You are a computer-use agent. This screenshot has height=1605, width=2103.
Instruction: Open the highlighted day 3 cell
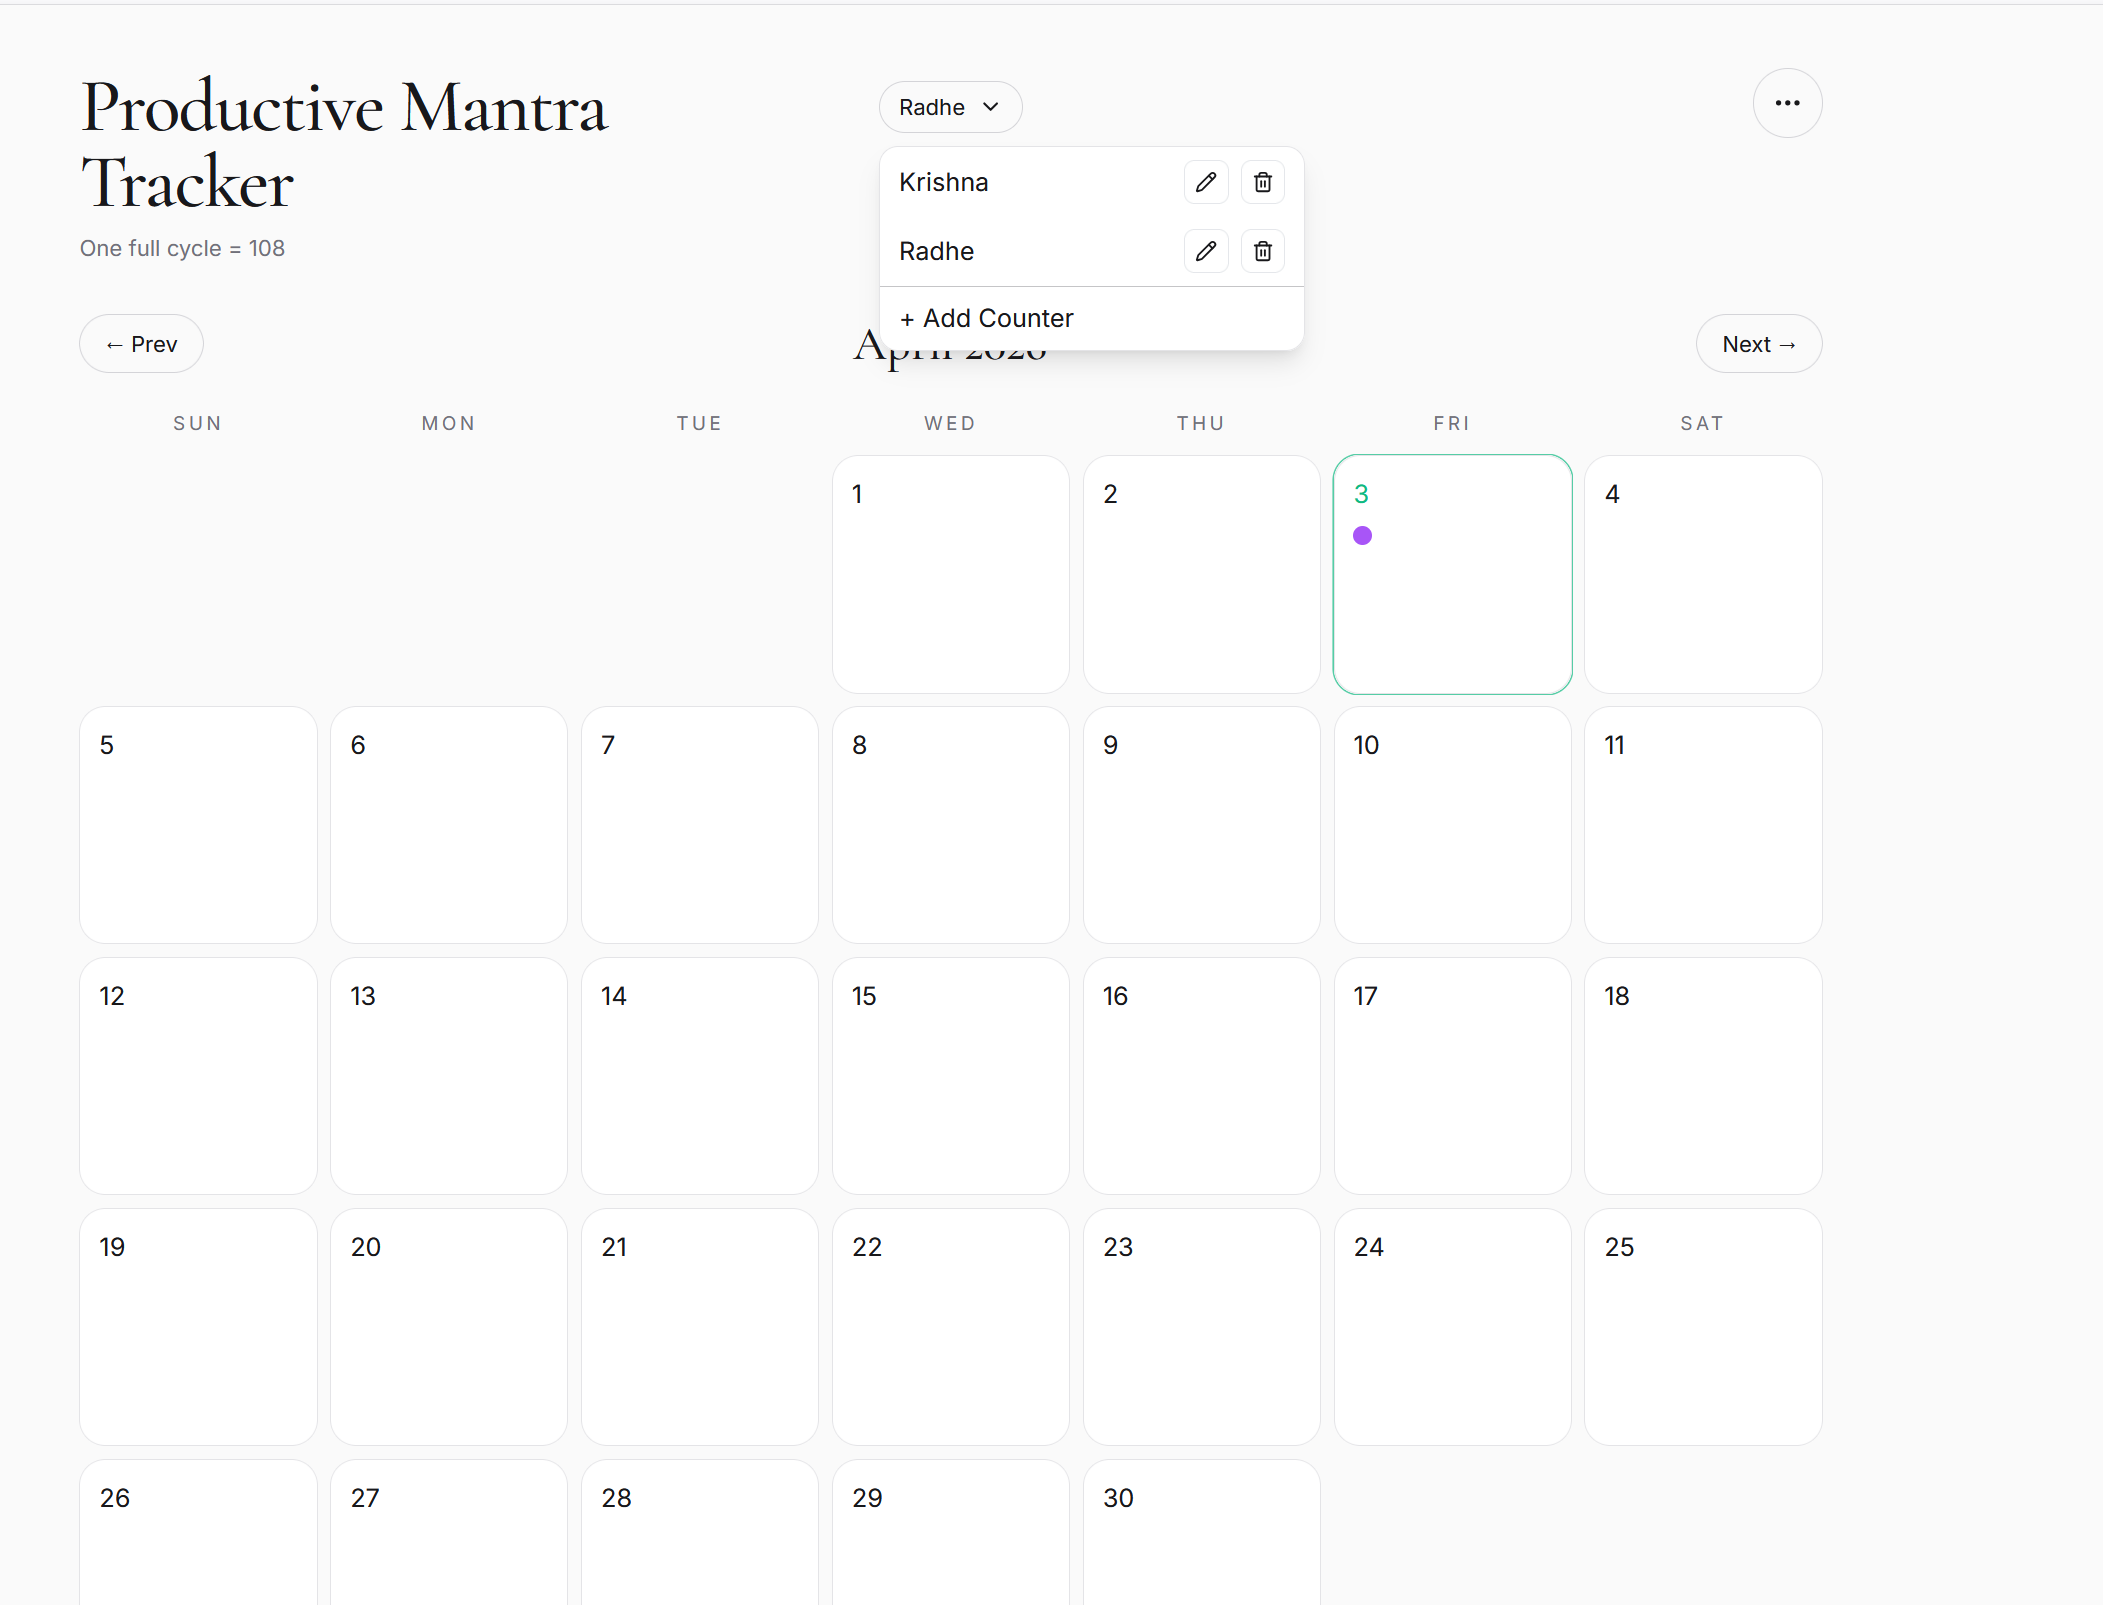1452,600
